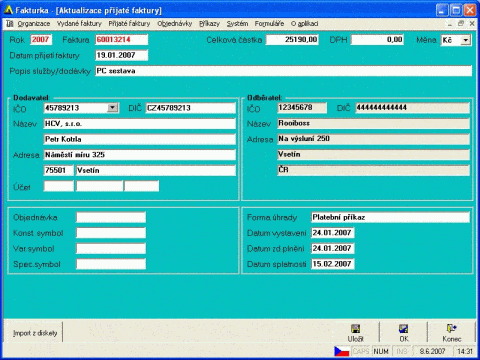Open the Měna currency dropdown
The image size is (480, 360).
[465, 40]
